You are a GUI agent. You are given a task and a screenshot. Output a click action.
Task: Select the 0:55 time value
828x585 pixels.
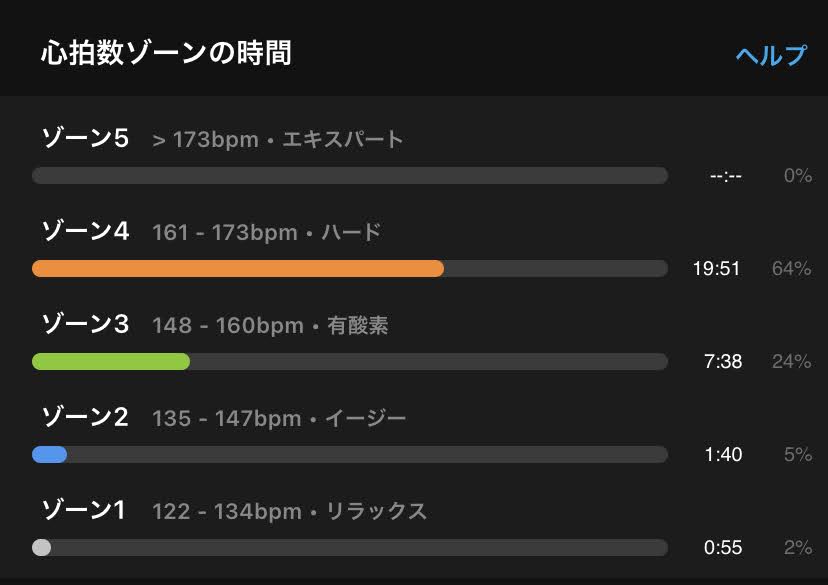coord(723,548)
